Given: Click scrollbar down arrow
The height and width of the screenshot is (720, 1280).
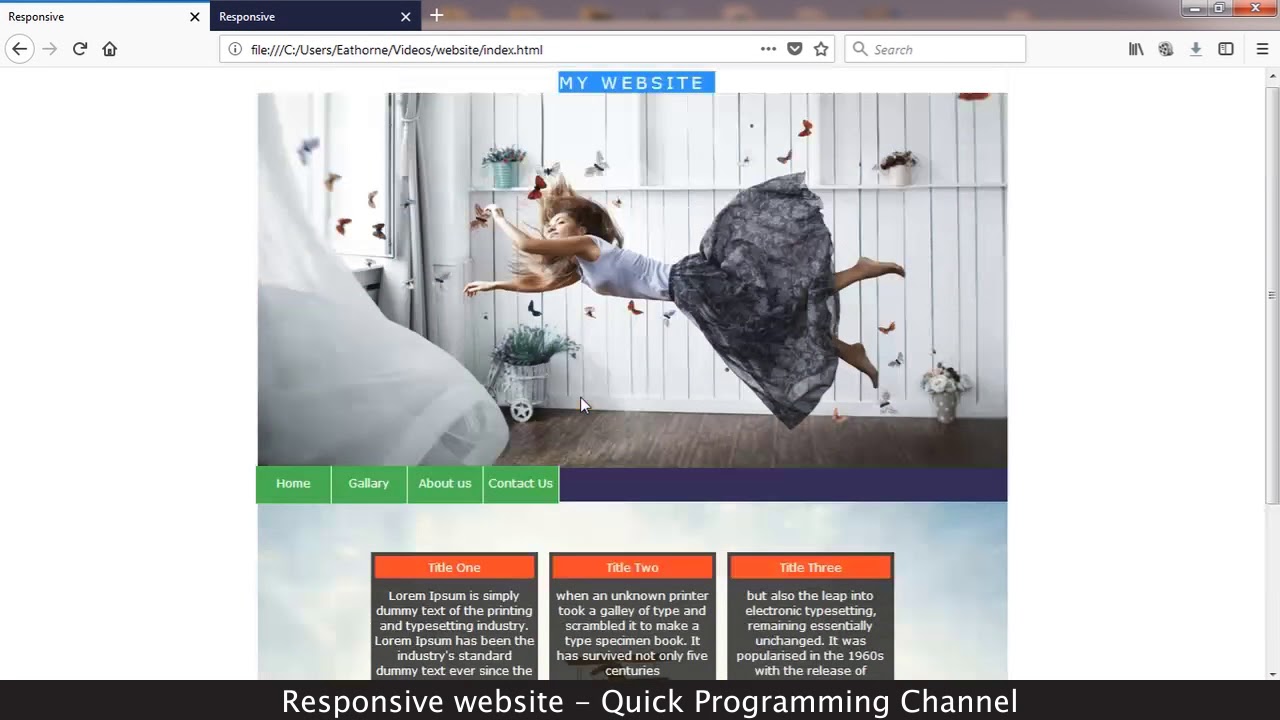Looking at the screenshot, I should pyautogui.click(x=1272, y=673).
